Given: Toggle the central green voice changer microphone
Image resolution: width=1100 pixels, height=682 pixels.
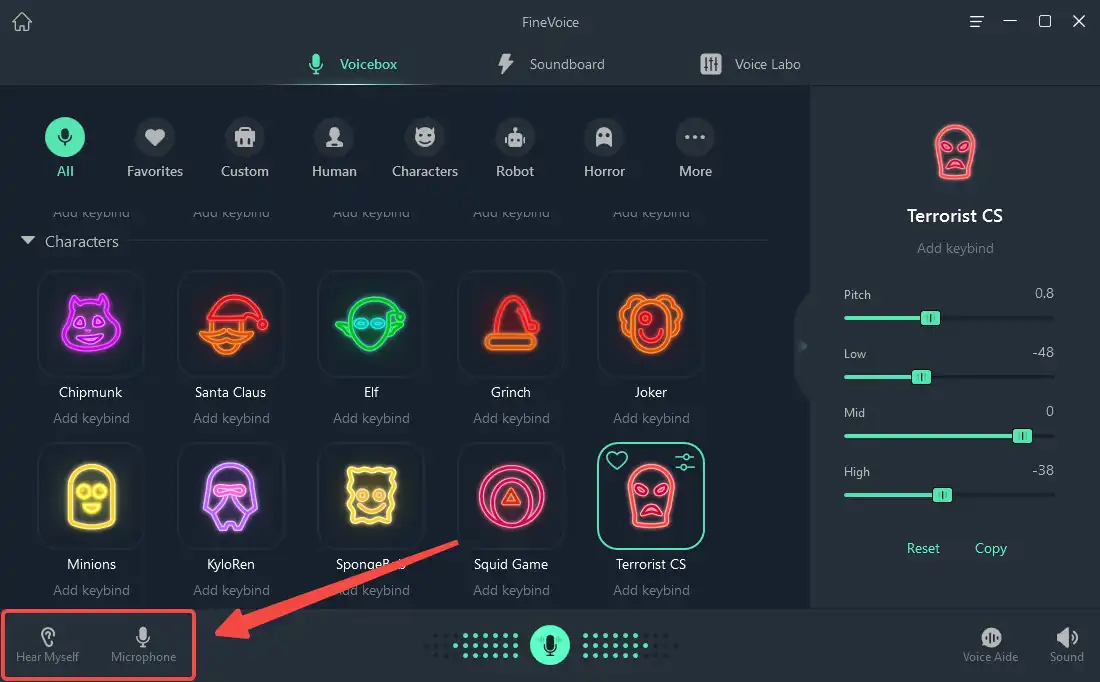Looking at the screenshot, I should (549, 645).
